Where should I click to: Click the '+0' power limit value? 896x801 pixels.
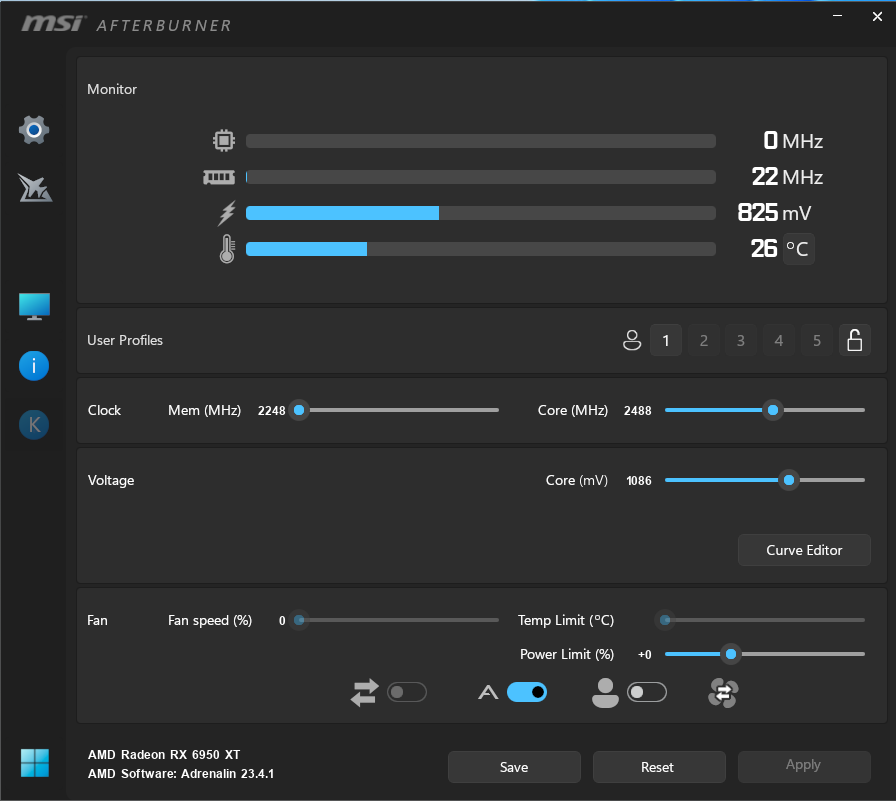[x=645, y=655]
